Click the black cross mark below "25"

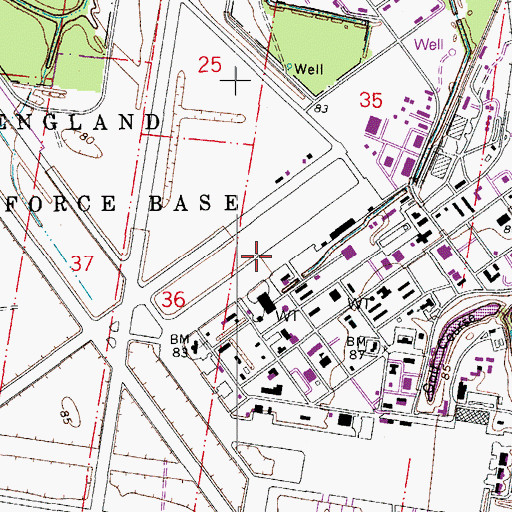point(236,81)
